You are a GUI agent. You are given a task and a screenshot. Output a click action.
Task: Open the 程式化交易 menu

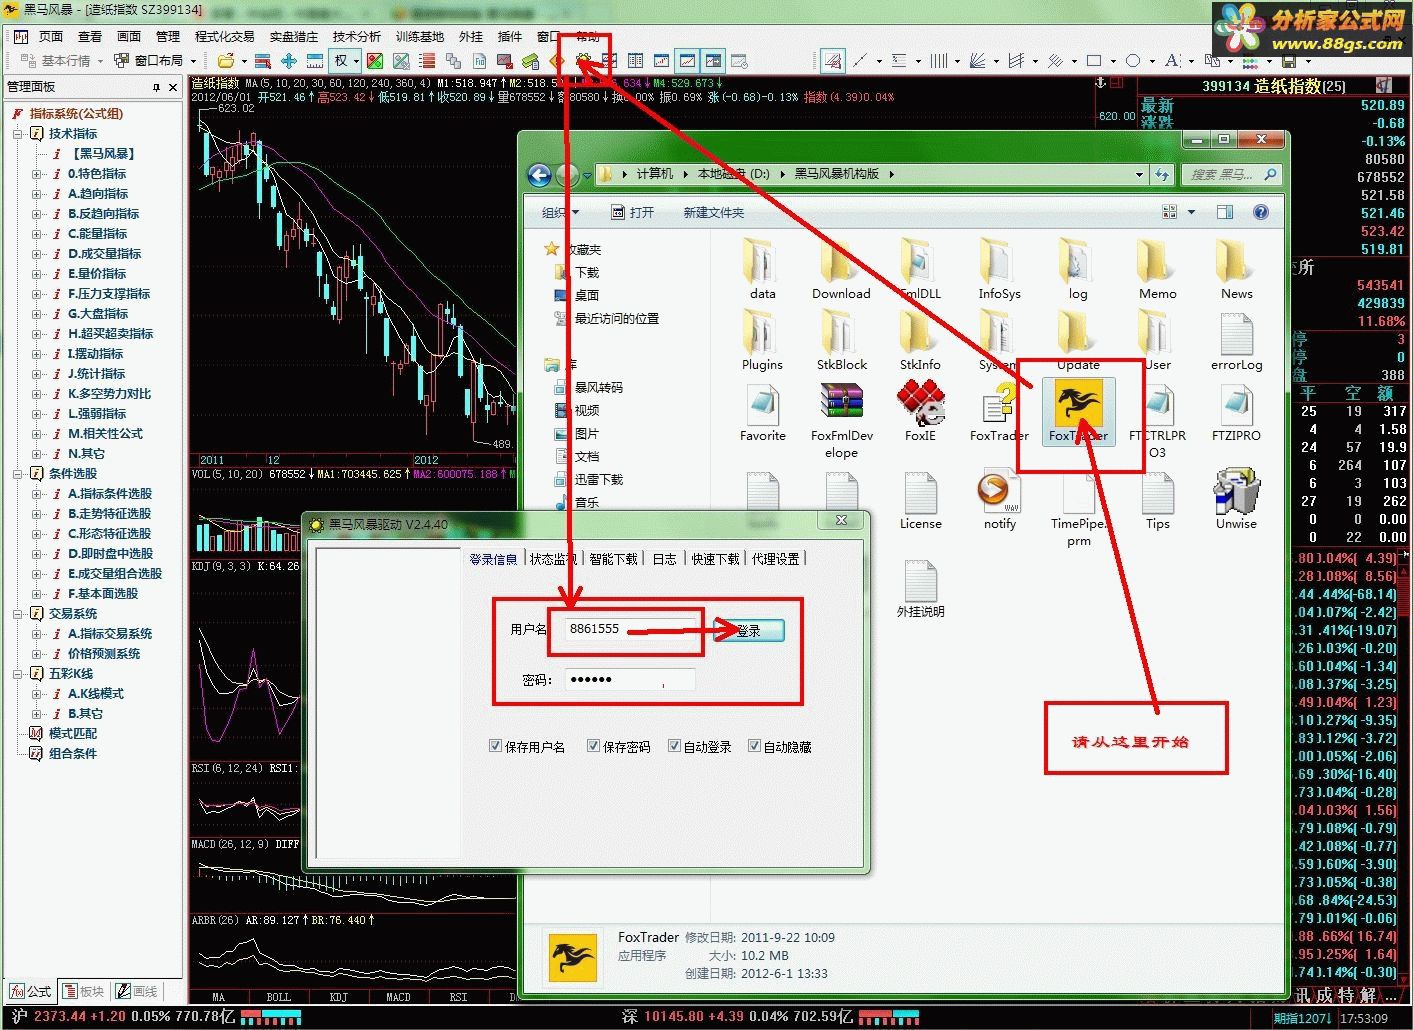tap(224, 36)
